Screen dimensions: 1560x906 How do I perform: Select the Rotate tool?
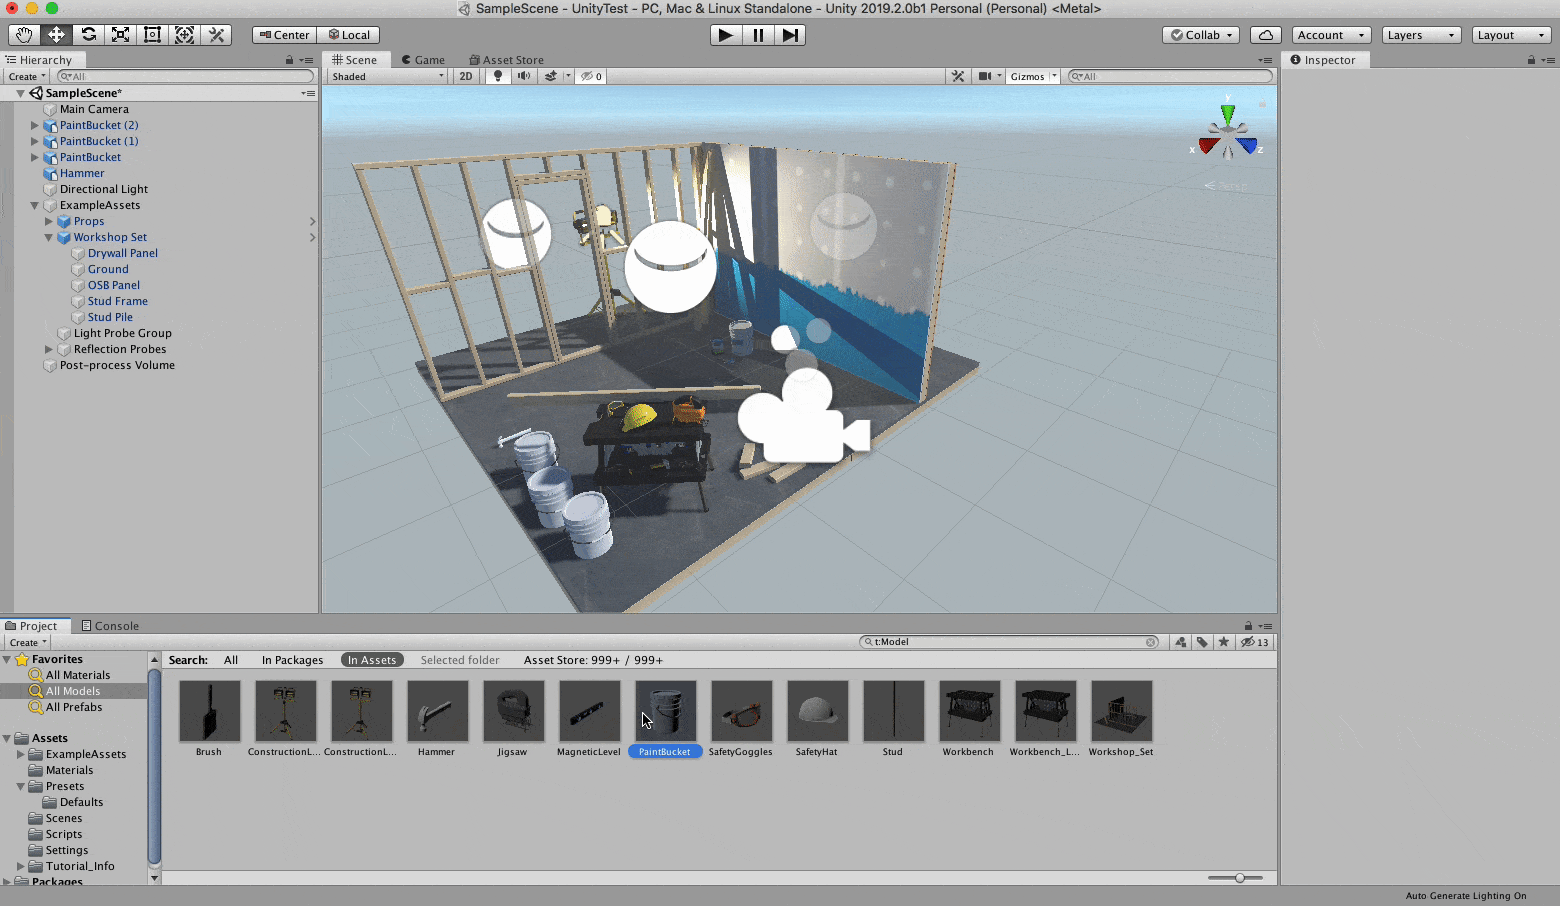pyautogui.click(x=88, y=34)
